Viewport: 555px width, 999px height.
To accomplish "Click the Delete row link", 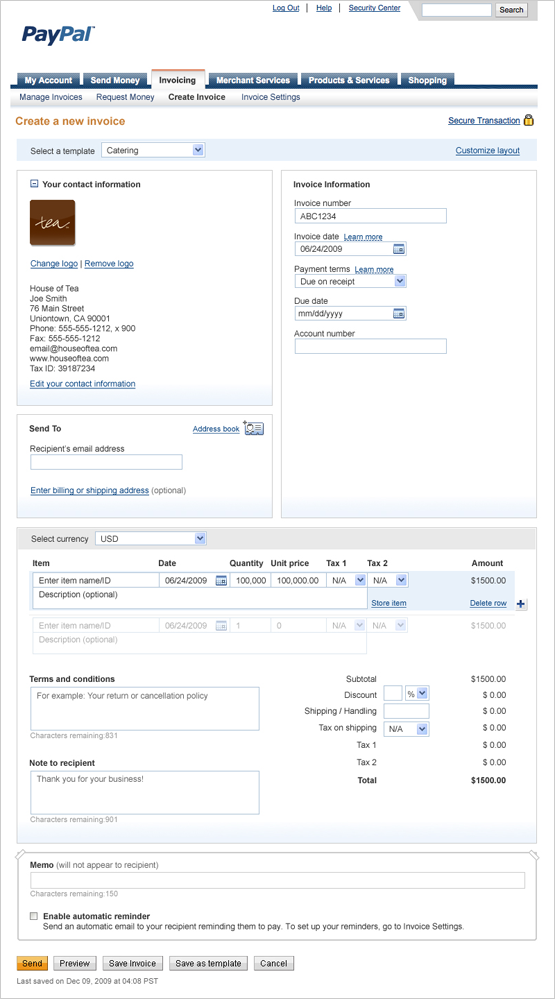I will coord(488,603).
